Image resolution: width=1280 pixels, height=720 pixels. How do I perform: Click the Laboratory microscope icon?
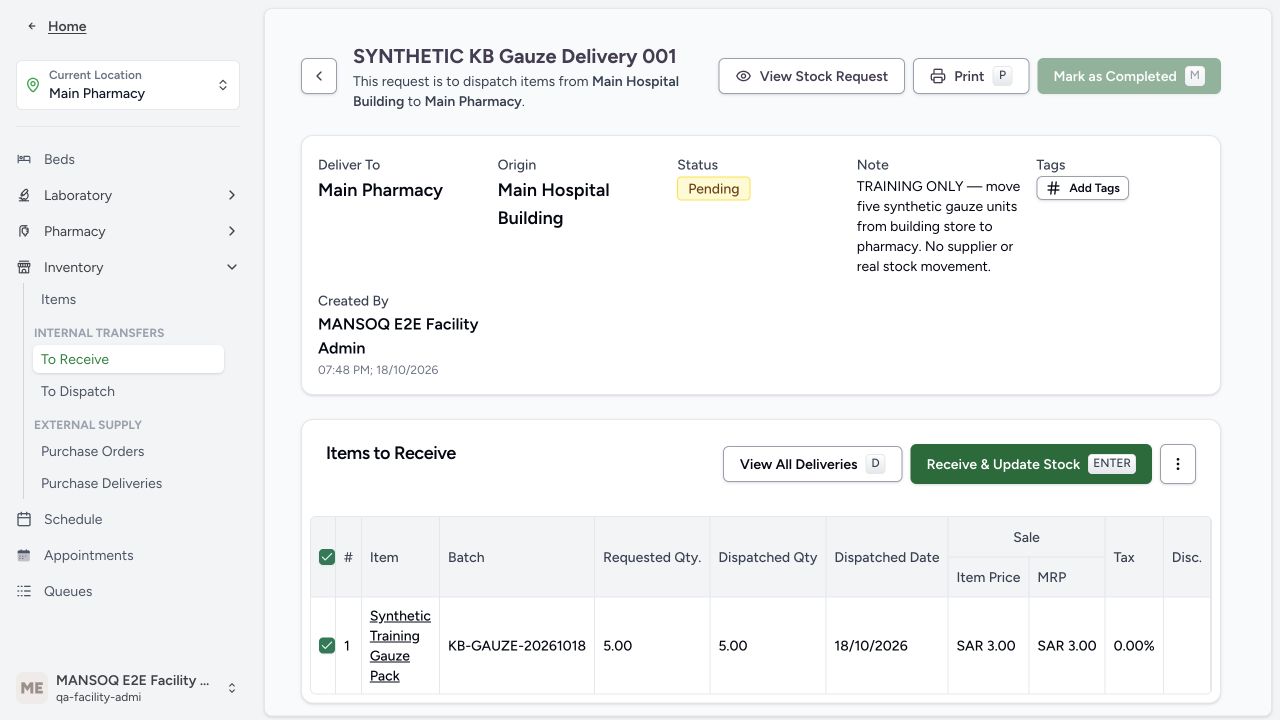24,195
